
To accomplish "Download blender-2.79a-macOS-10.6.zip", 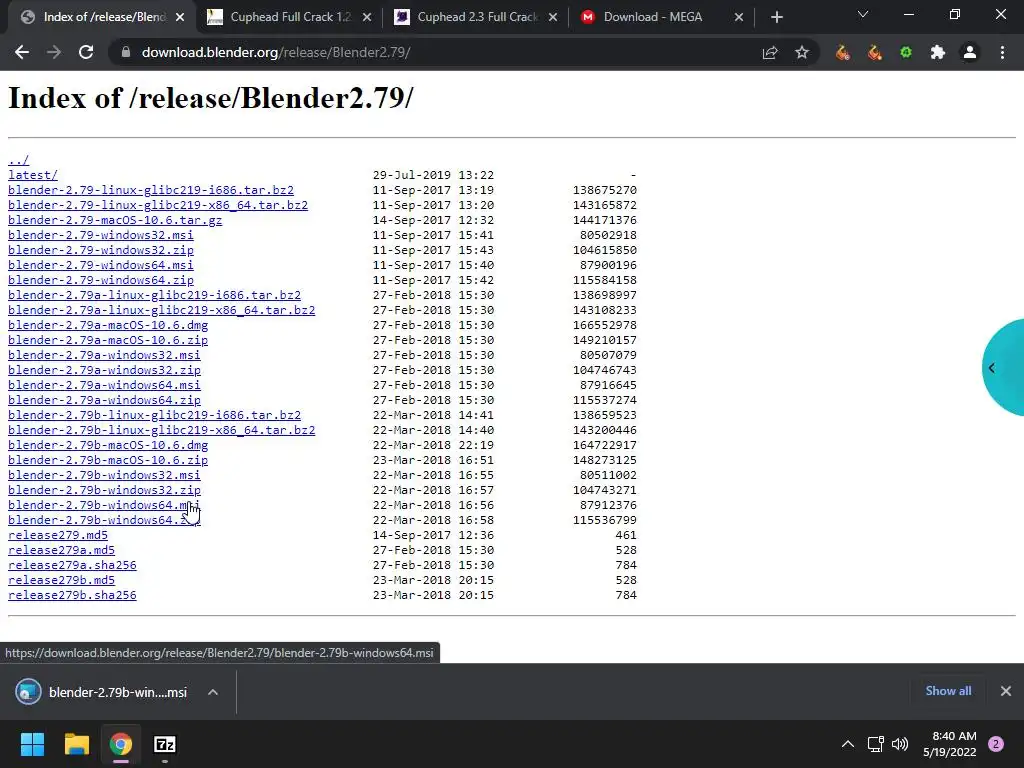I will tap(108, 340).
